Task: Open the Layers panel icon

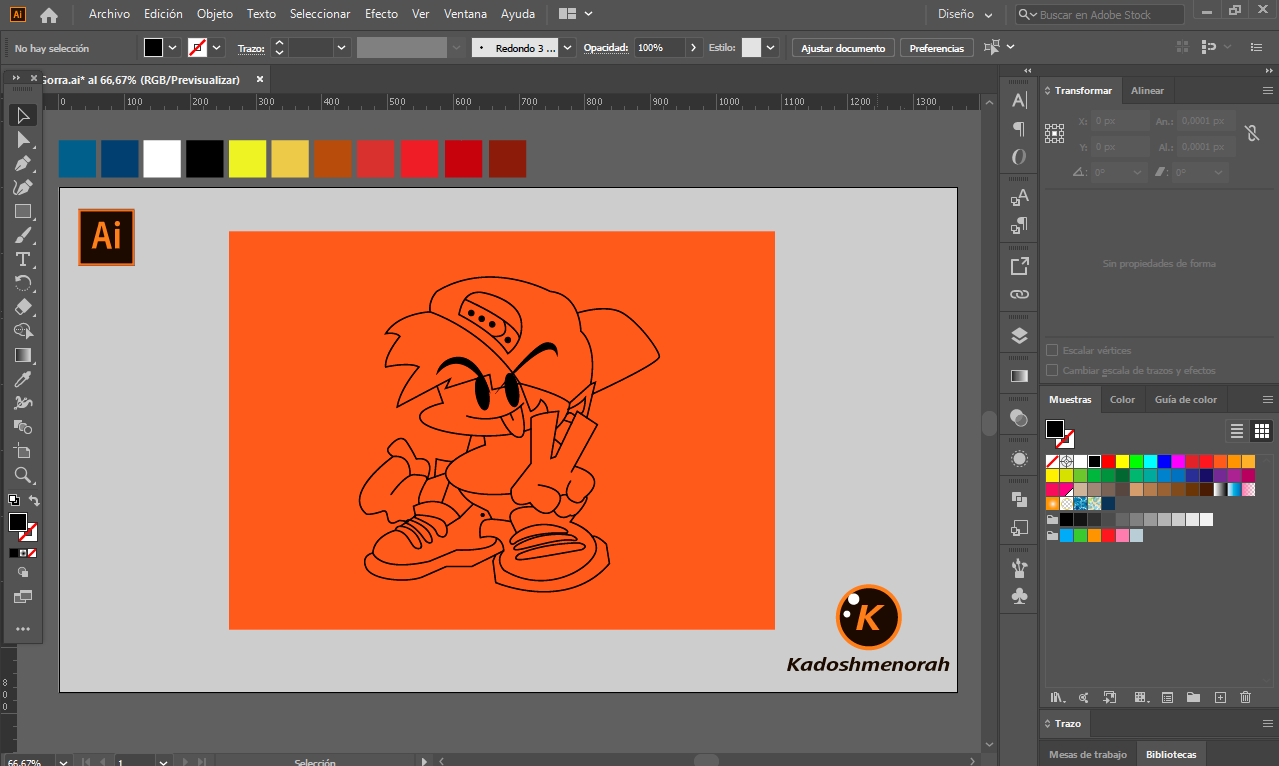Action: 1019,336
